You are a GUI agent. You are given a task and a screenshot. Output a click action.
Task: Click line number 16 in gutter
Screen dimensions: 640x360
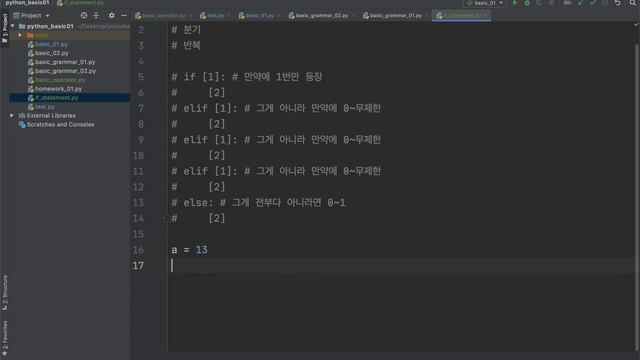138,250
